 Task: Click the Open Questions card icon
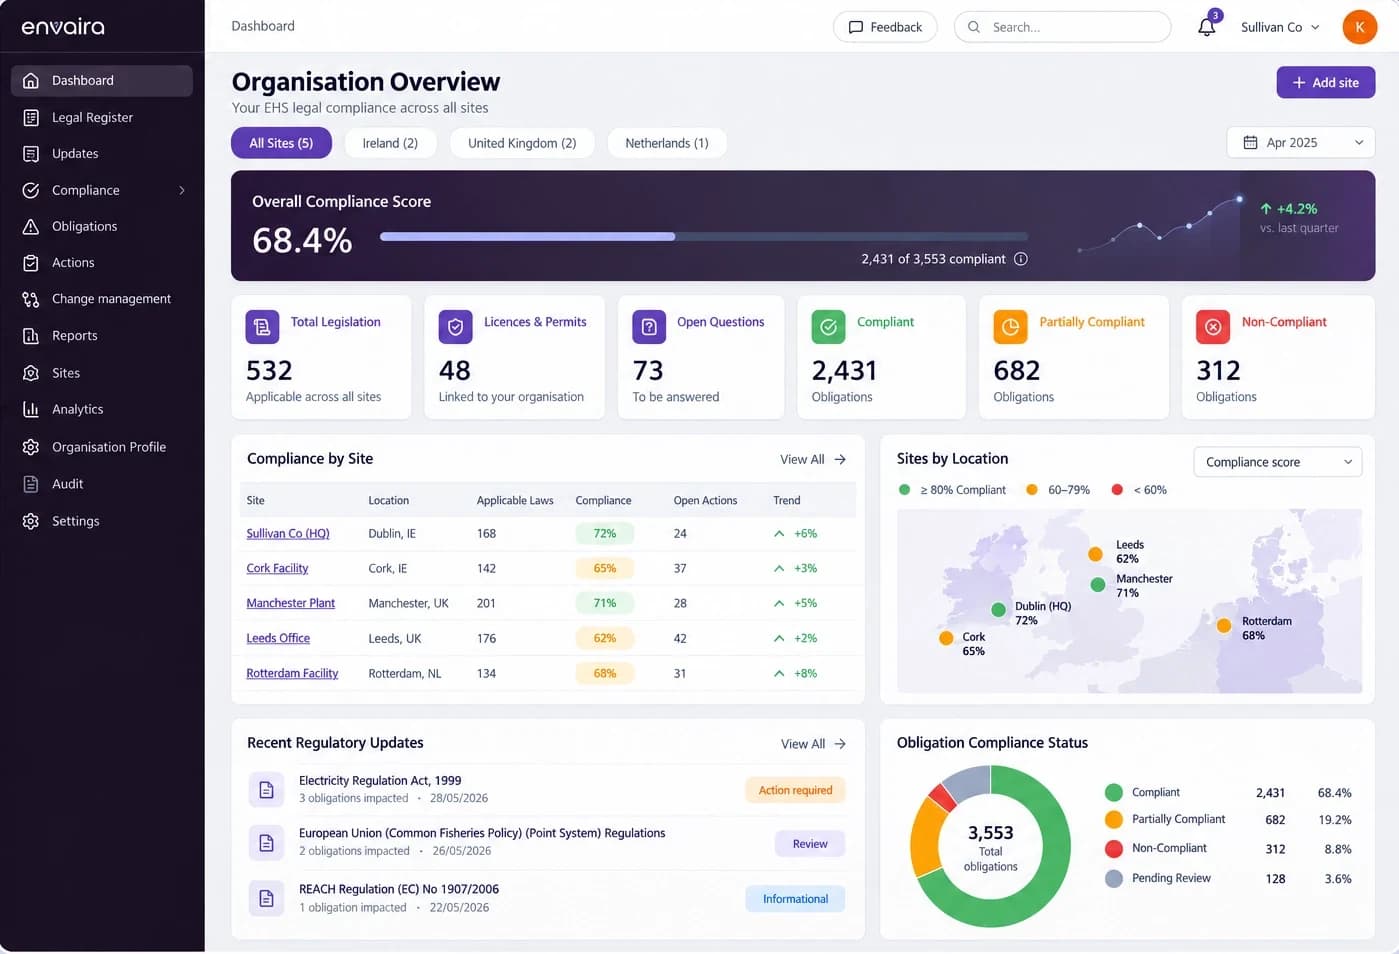click(649, 327)
